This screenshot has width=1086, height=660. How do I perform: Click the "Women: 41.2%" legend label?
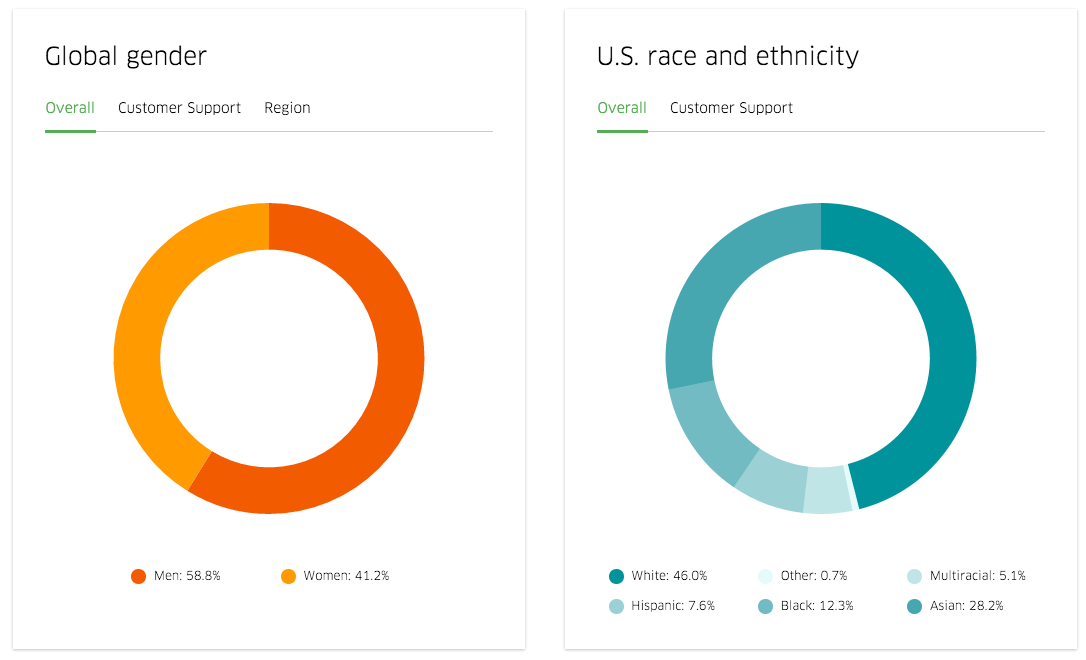click(346, 576)
